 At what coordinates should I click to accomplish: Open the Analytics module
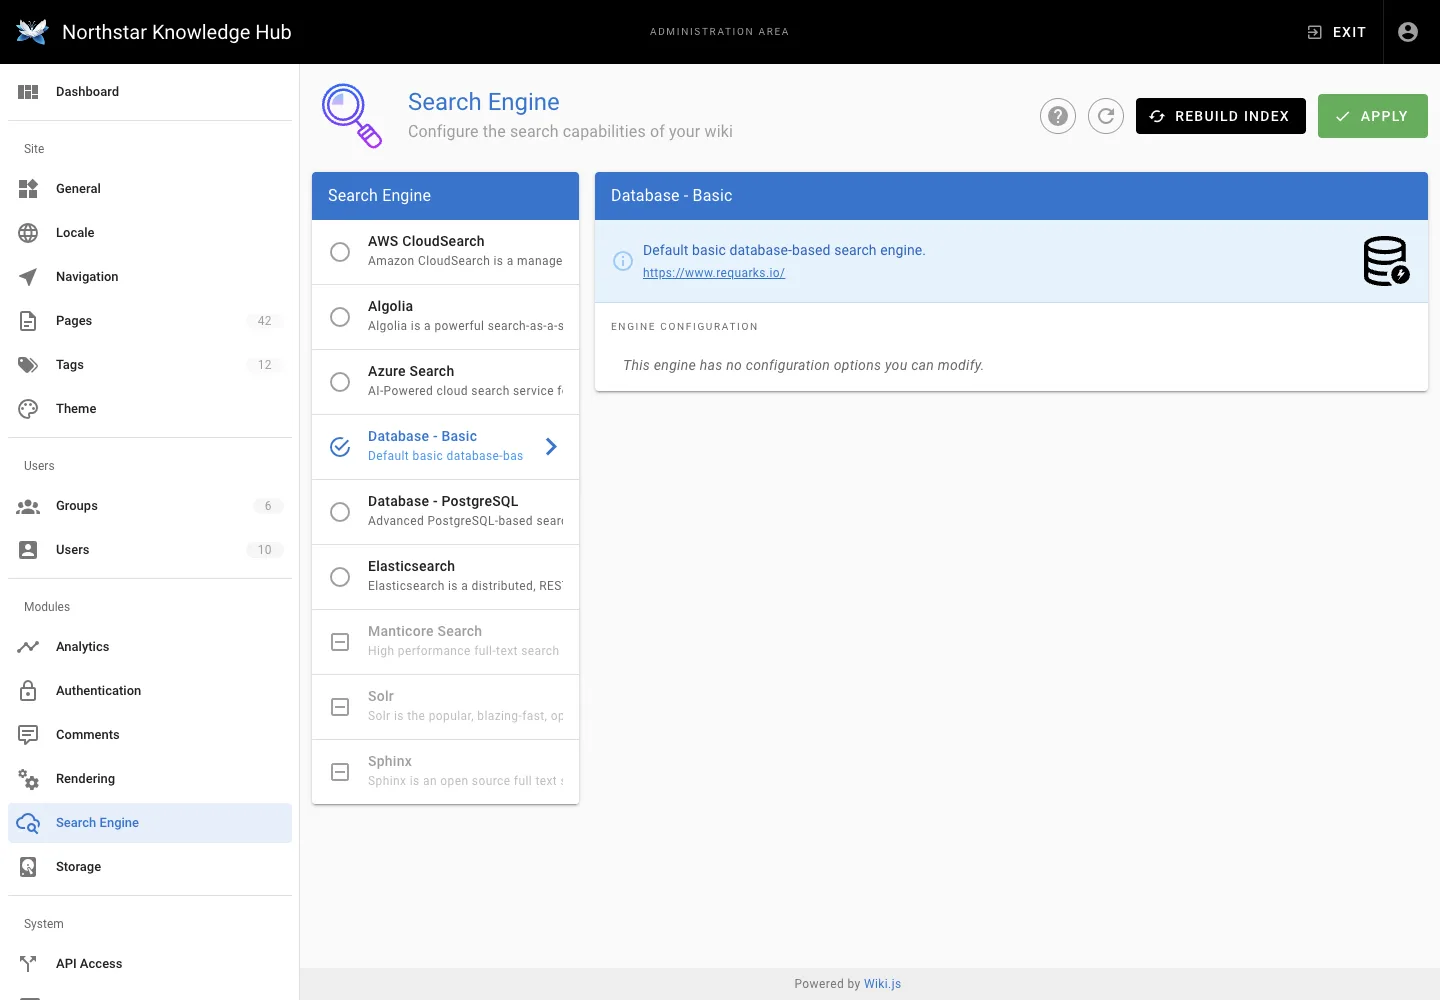click(x=150, y=647)
